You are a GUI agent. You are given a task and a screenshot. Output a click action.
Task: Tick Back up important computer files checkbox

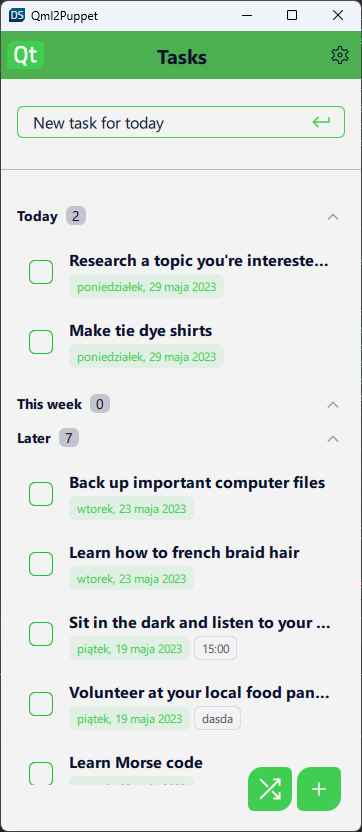[x=41, y=494]
